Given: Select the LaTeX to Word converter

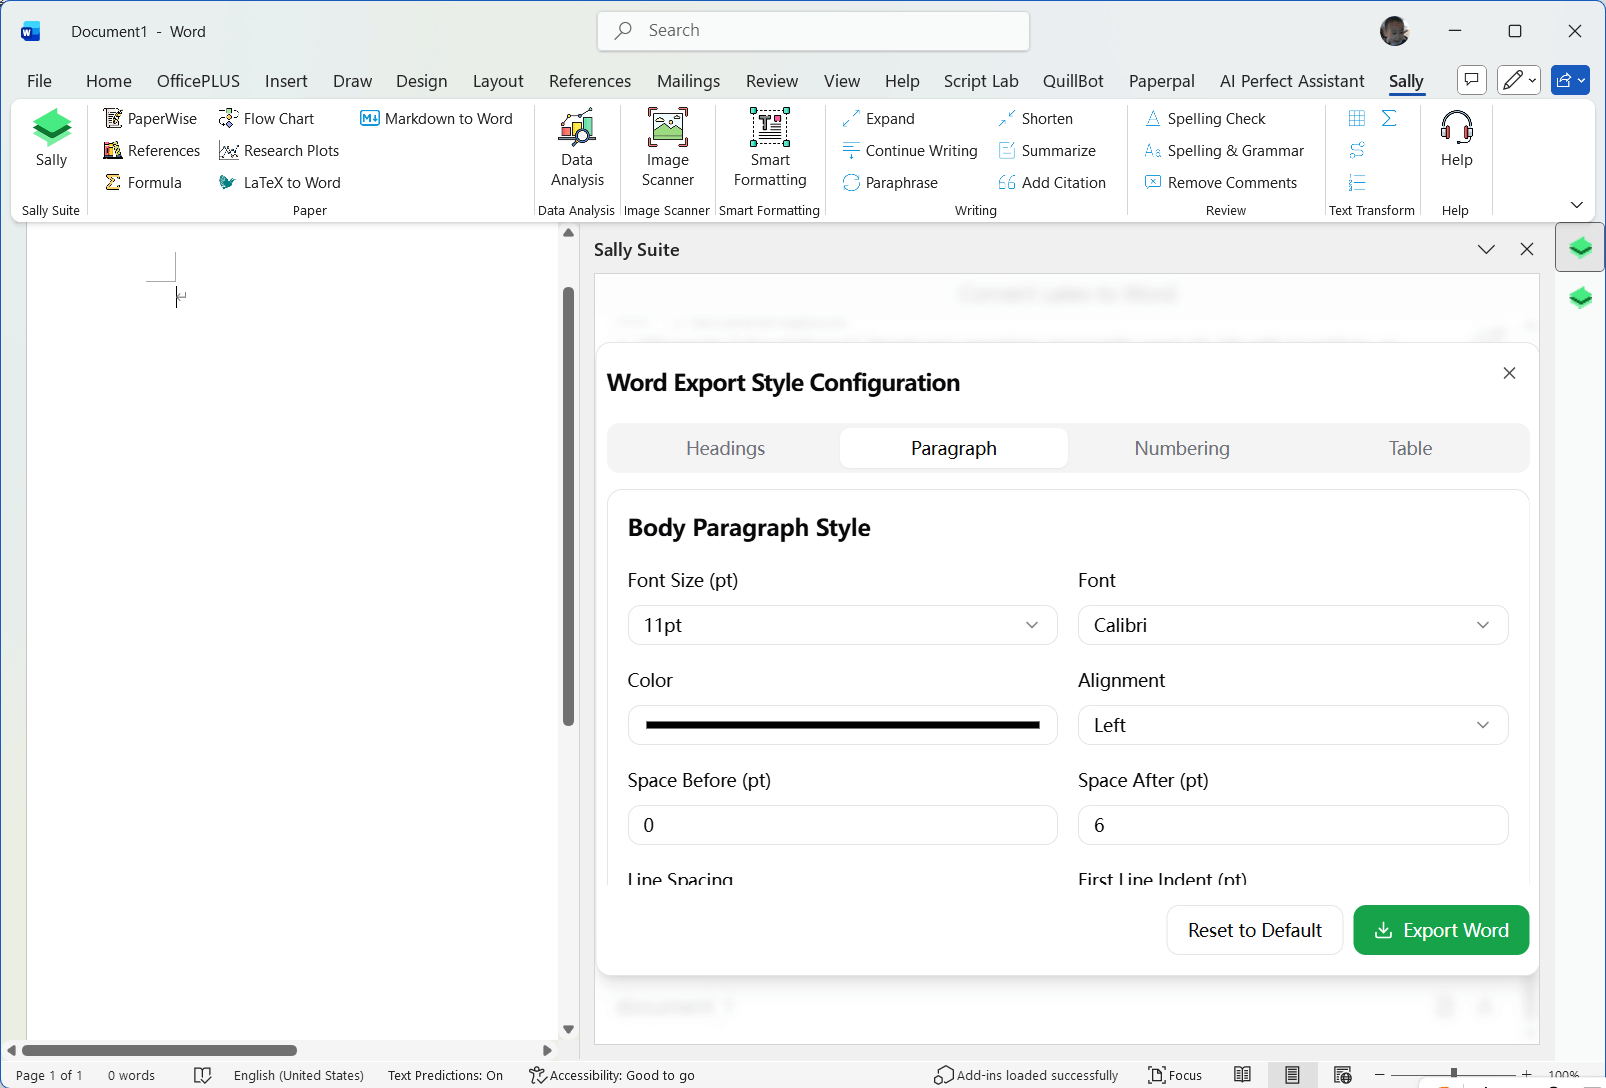Looking at the screenshot, I should coord(280,182).
